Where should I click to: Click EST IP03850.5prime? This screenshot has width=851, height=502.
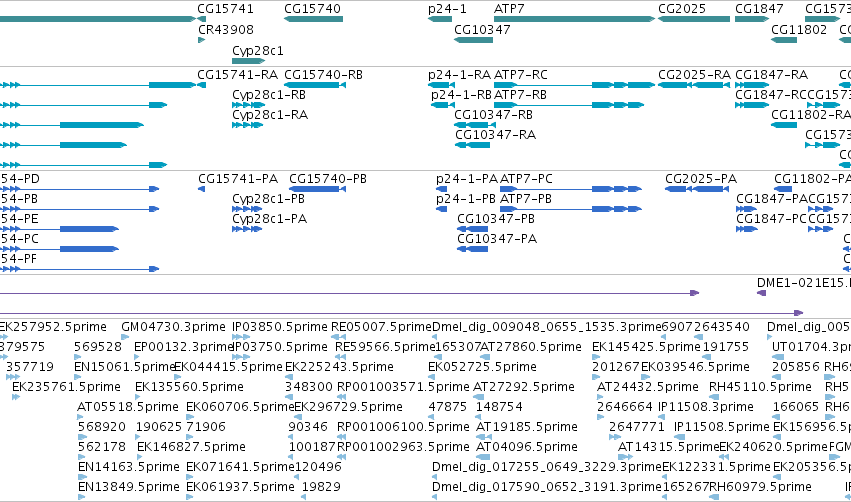280,327
